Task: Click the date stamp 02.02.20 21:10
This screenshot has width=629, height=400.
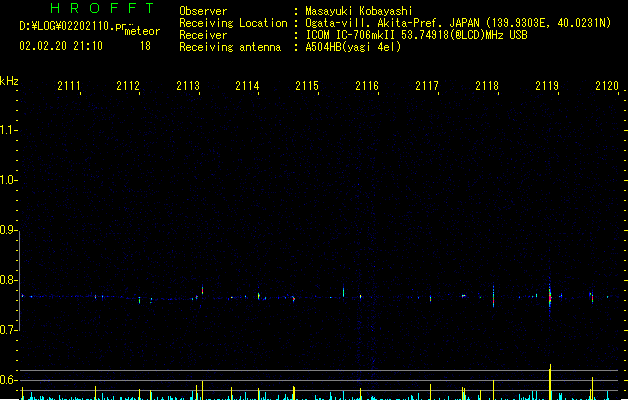Action: [61, 46]
